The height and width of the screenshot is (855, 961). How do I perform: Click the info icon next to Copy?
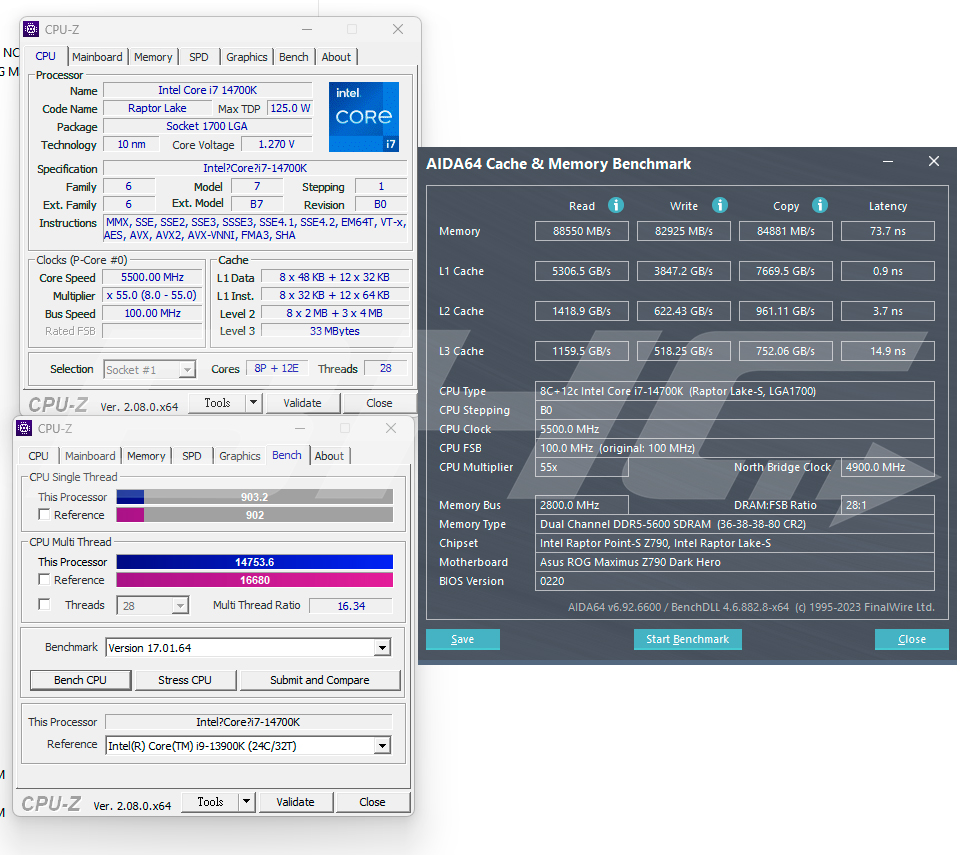[820, 205]
